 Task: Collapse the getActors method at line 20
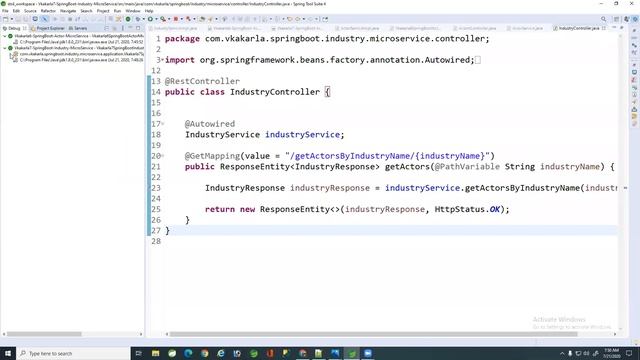162,156
